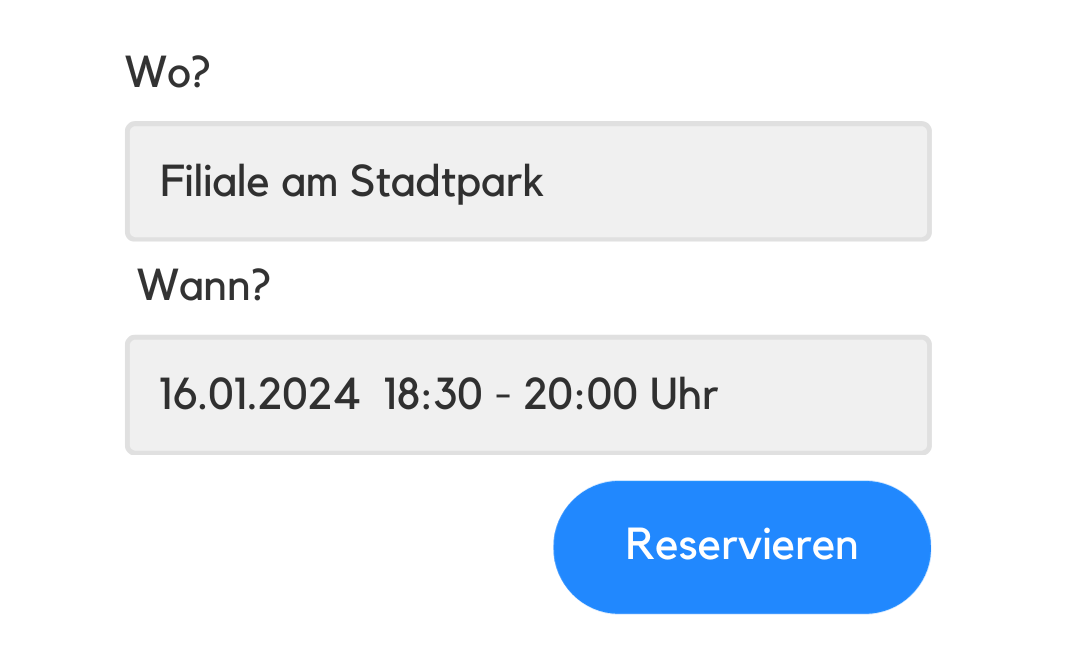Click the Wo? label
Screen dimensions: 1080x664
pyautogui.click(x=167, y=72)
